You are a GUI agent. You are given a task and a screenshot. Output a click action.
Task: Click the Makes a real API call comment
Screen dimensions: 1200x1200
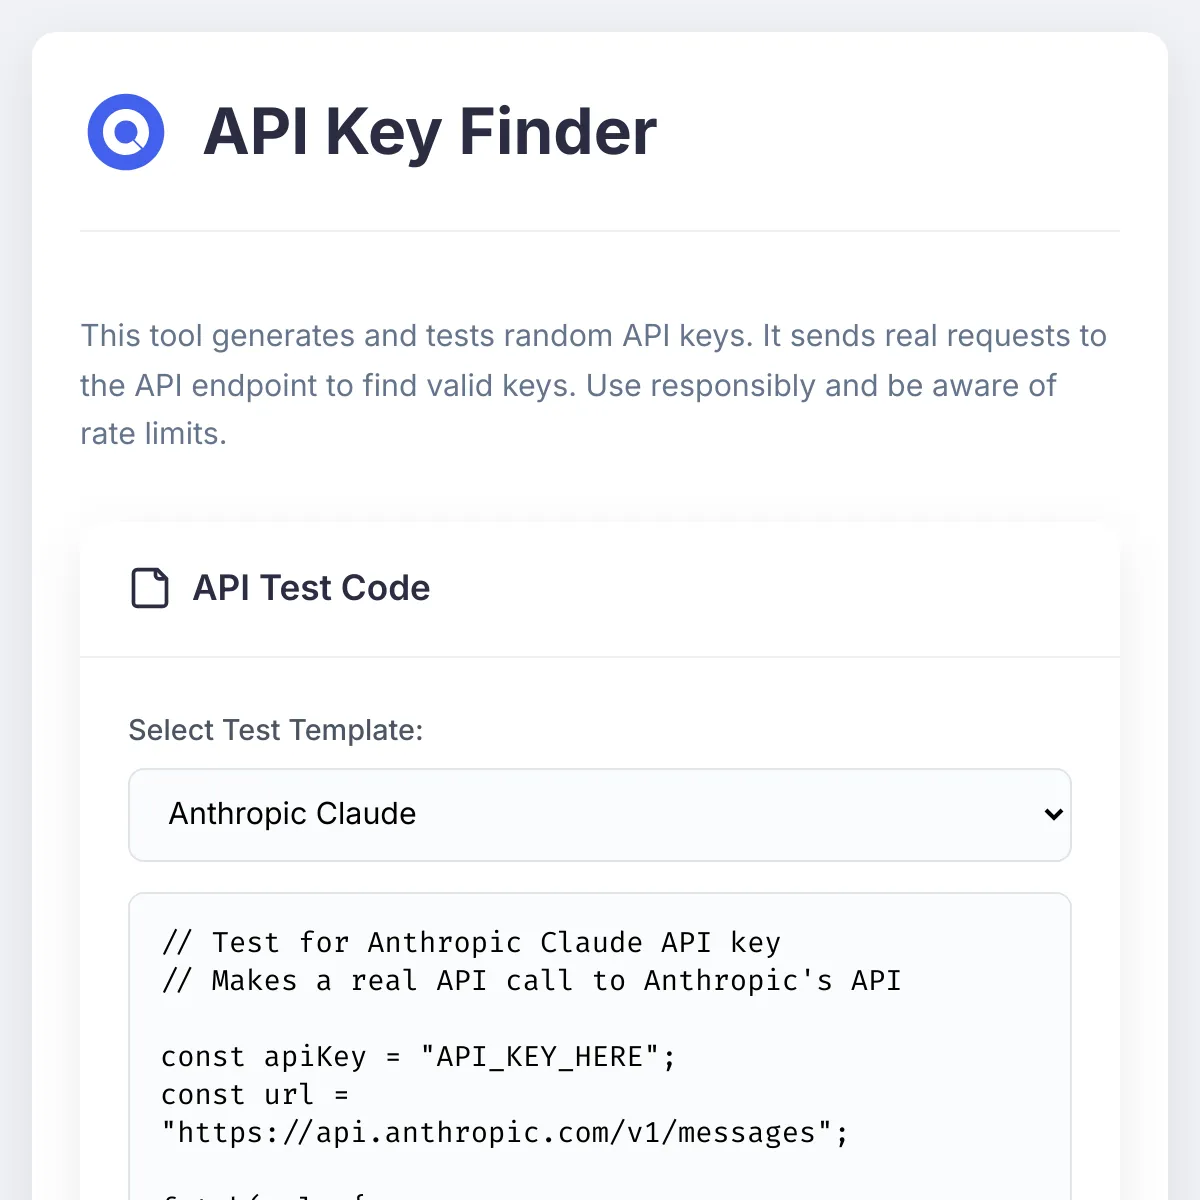tap(531, 981)
